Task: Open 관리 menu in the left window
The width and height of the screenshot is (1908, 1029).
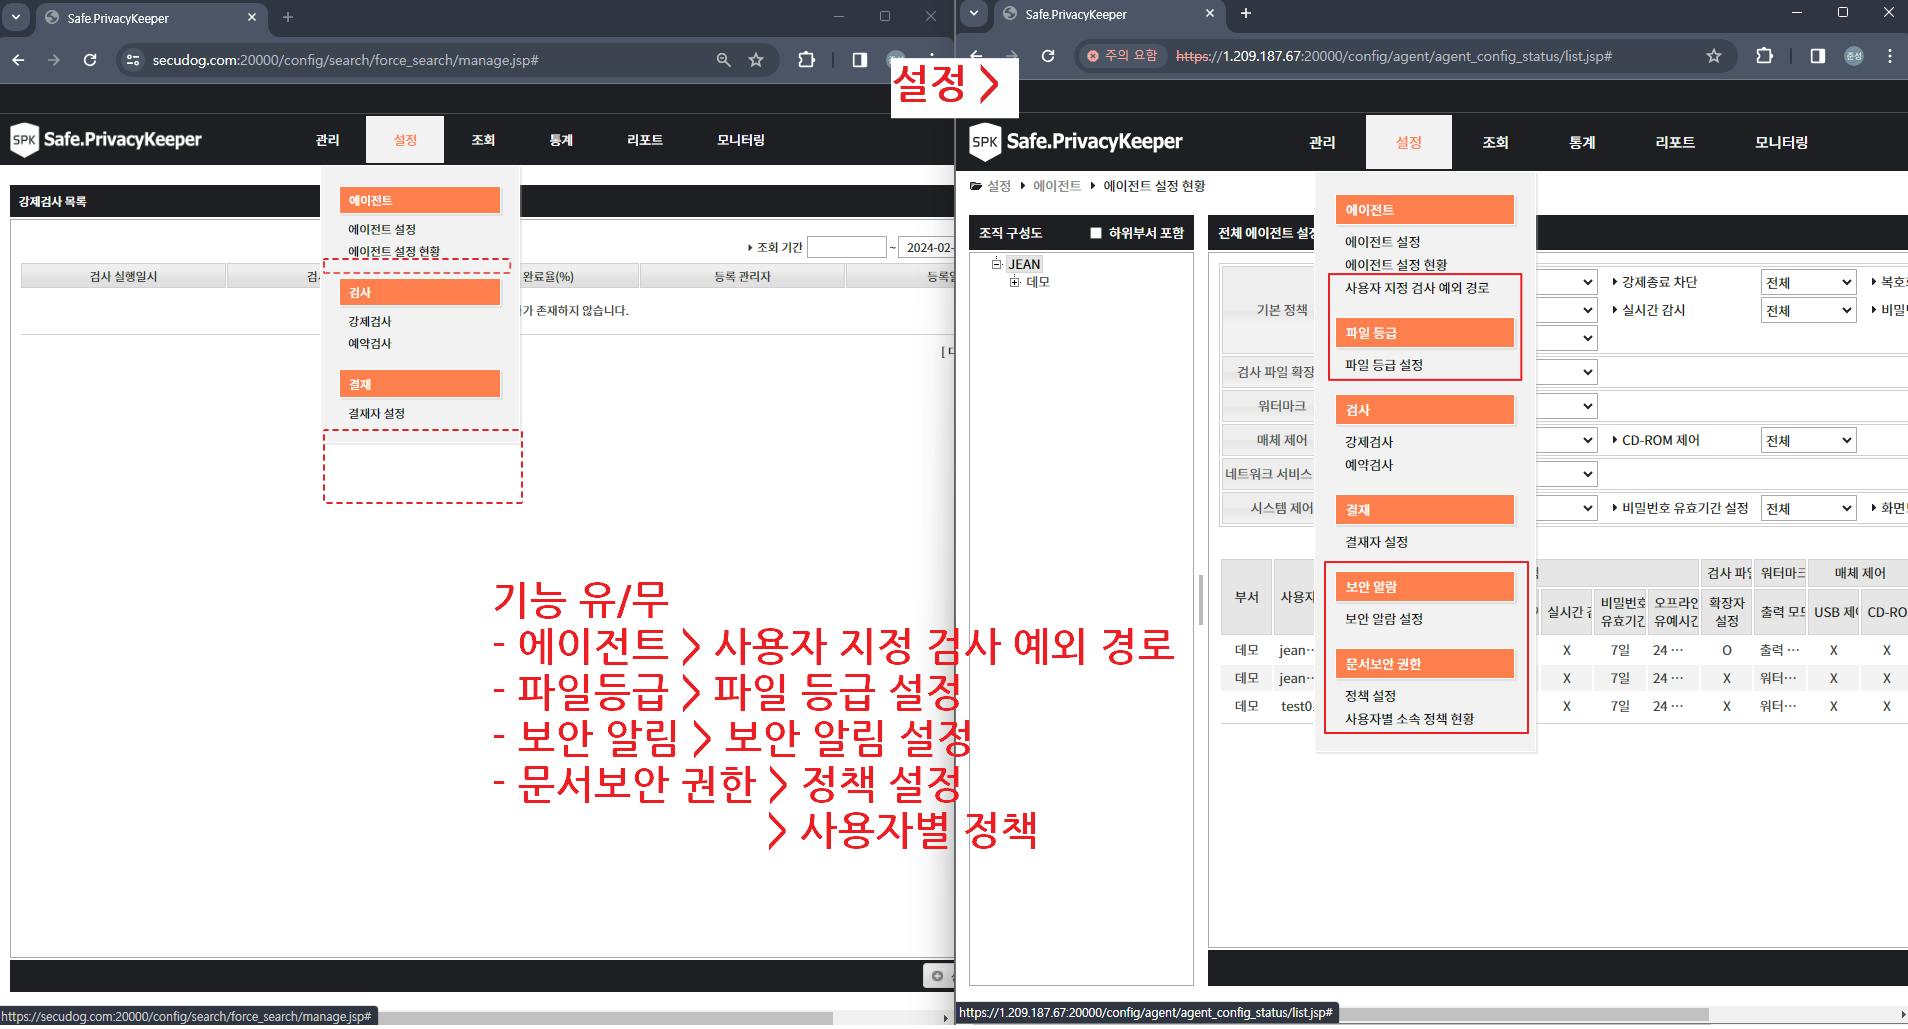Action: click(327, 140)
